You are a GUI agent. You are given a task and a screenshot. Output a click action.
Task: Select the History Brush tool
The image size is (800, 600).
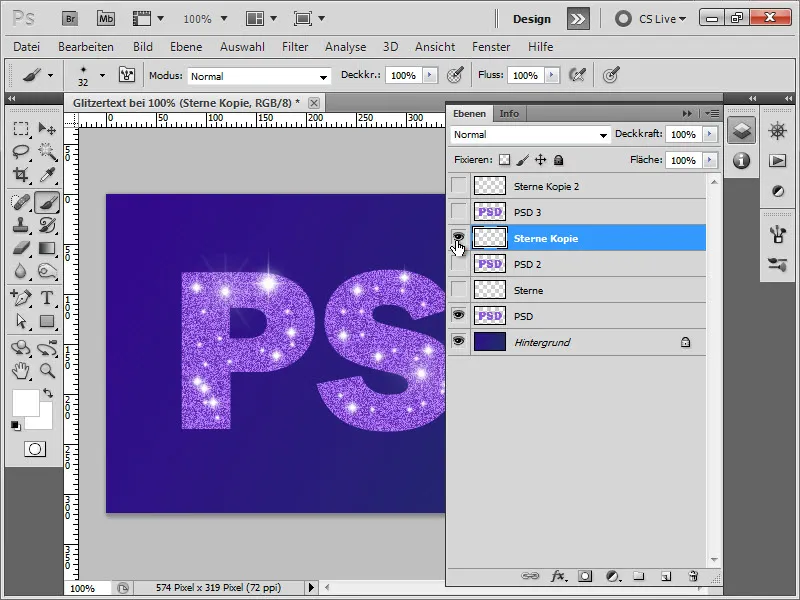click(47, 225)
